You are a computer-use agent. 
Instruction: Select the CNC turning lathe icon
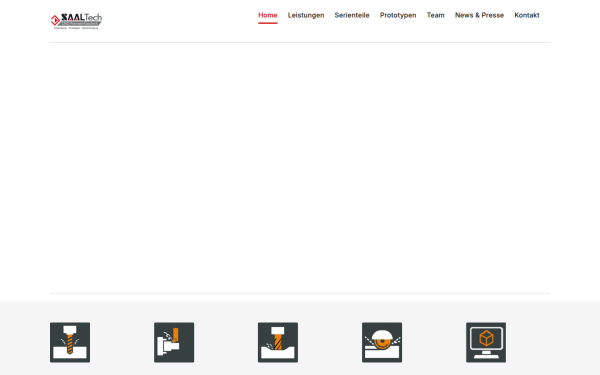pyautogui.click(x=174, y=342)
